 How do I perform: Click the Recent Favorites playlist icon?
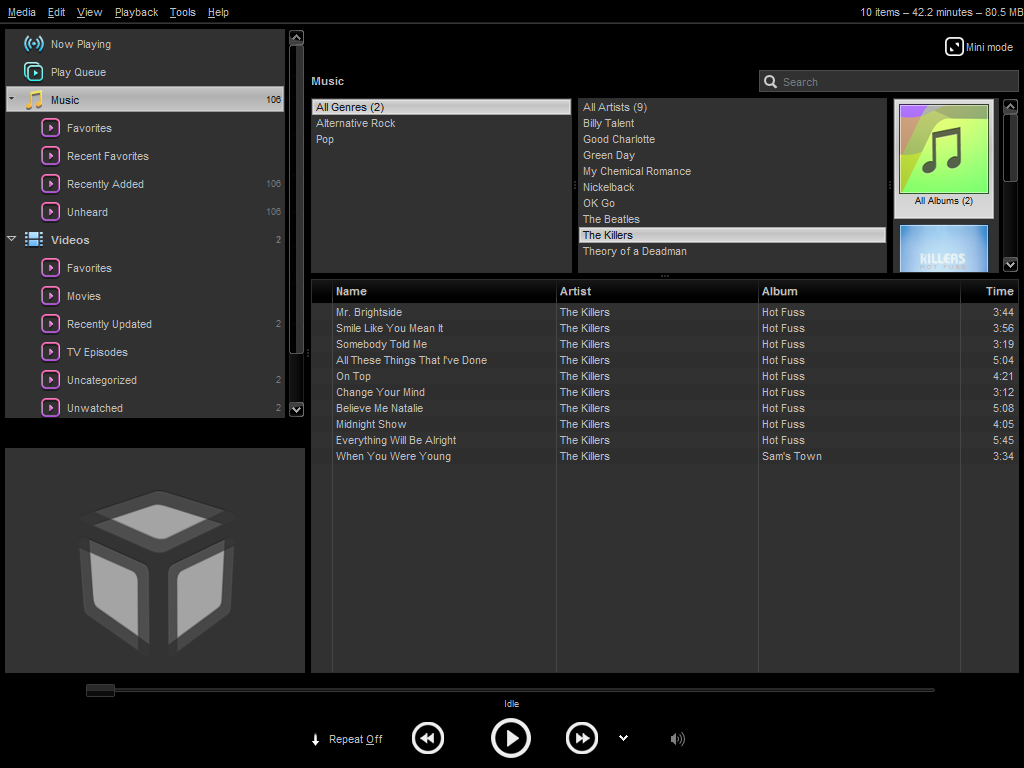tap(50, 155)
